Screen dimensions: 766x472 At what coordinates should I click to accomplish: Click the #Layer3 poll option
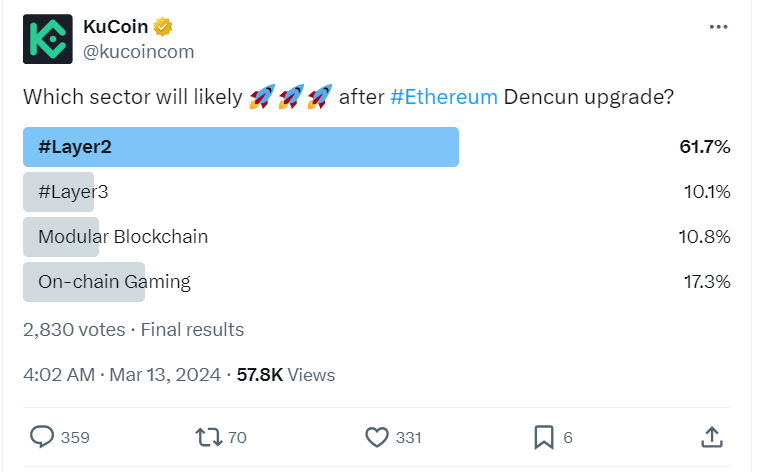point(72,192)
